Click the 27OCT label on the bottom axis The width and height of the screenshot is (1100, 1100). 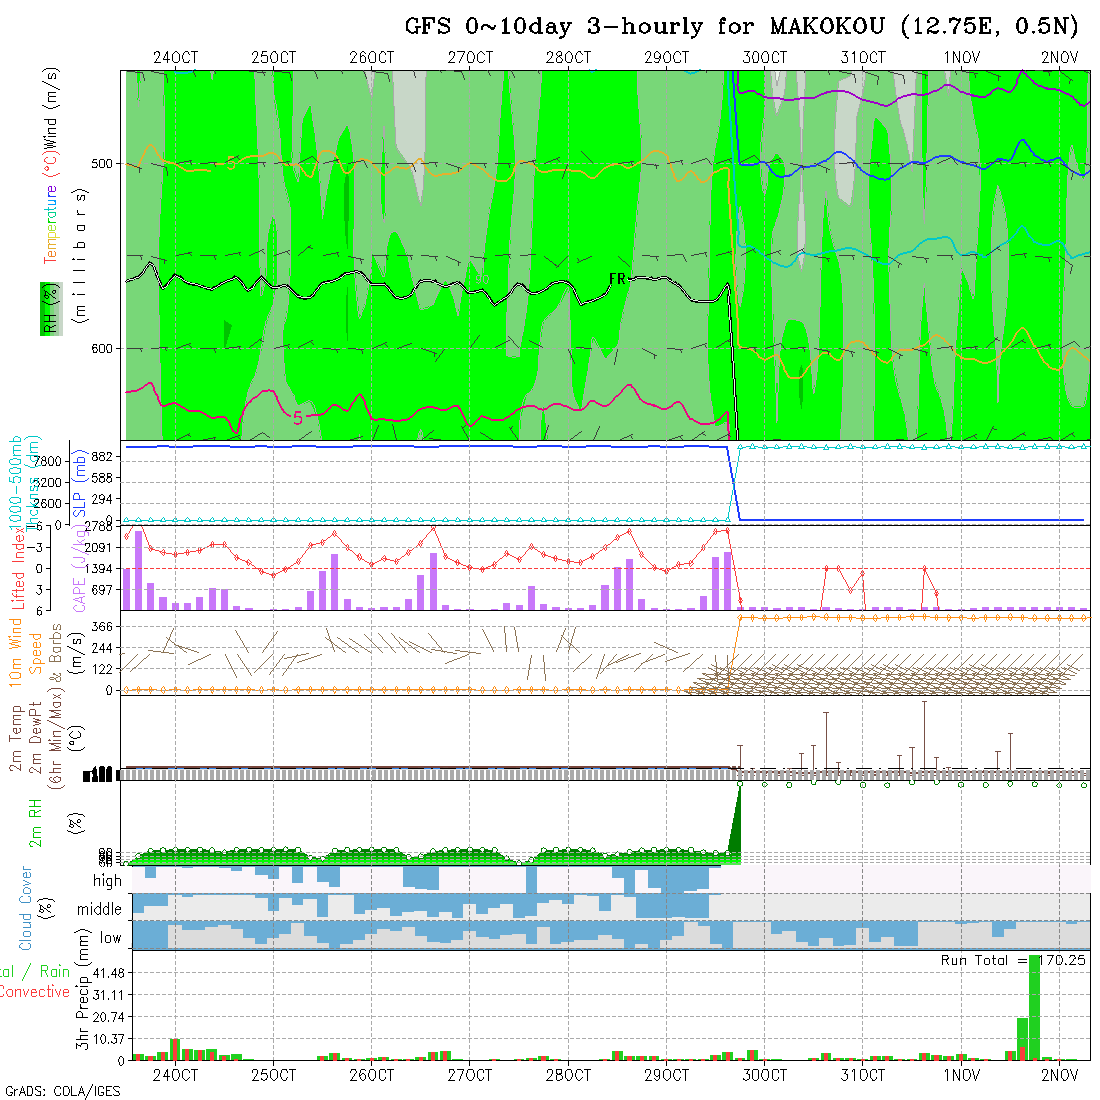(470, 1075)
